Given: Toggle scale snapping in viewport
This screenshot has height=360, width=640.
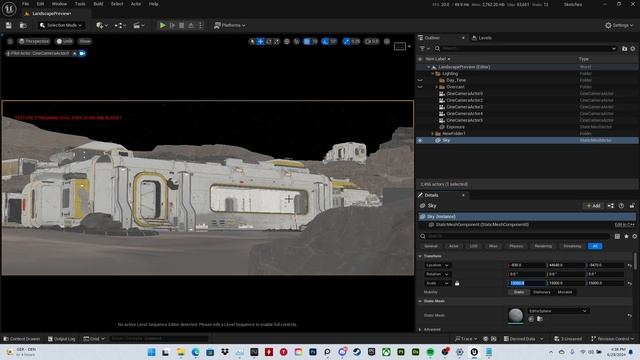Looking at the screenshot, I should tap(347, 41).
